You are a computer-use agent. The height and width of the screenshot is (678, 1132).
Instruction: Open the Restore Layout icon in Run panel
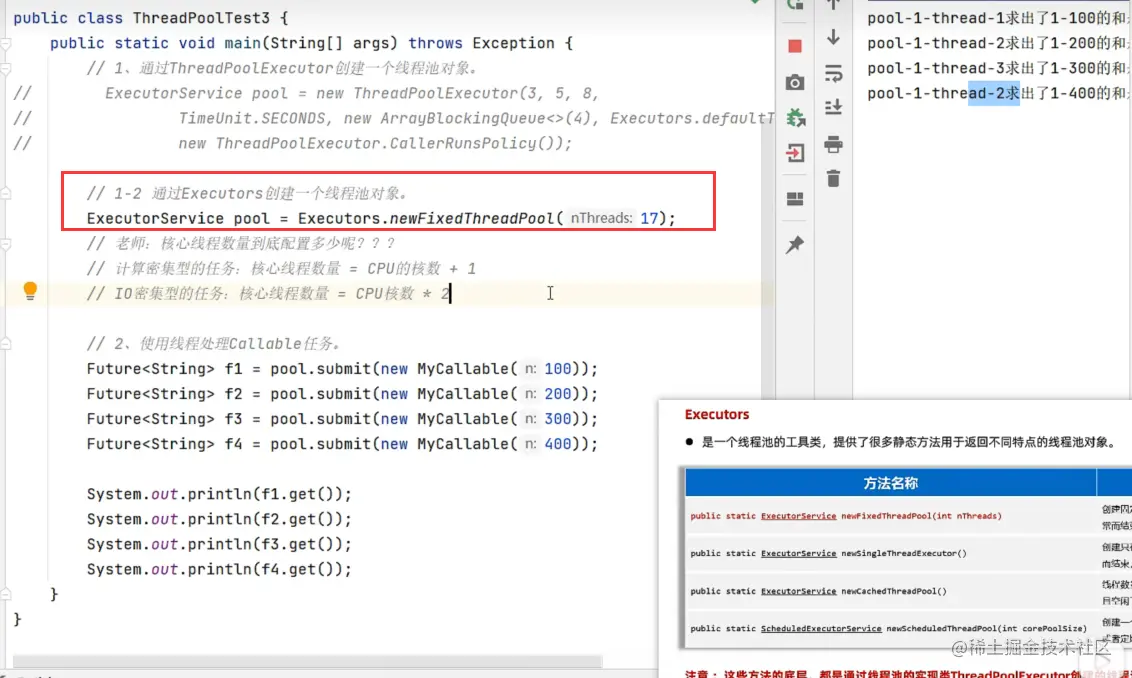(795, 199)
